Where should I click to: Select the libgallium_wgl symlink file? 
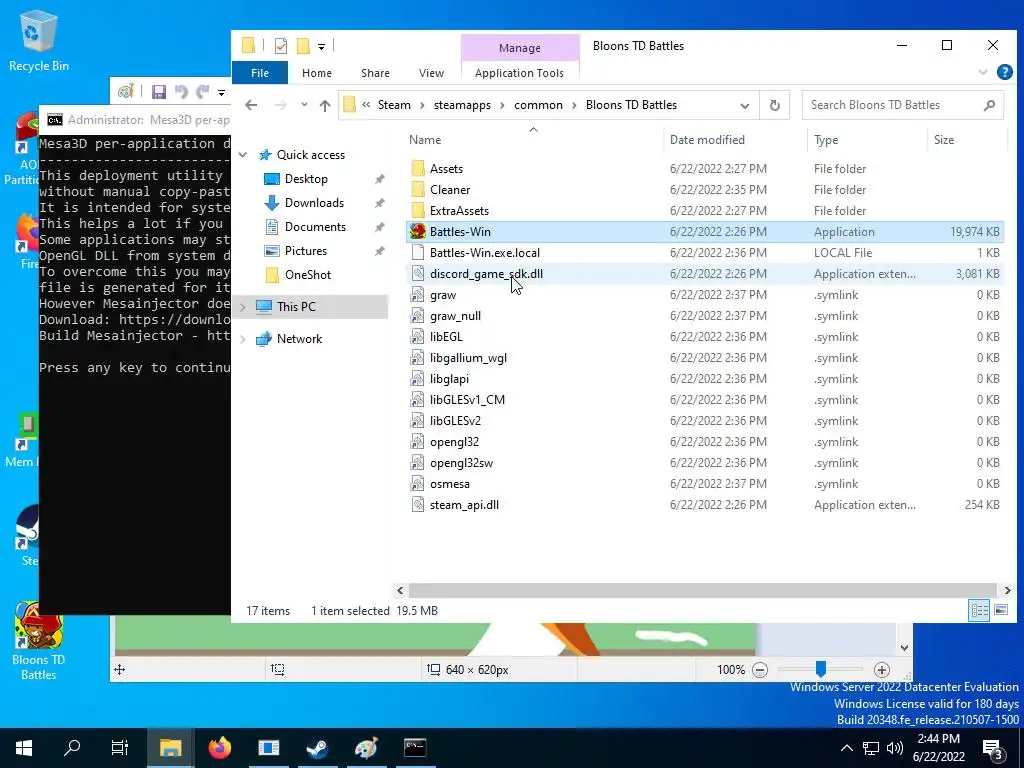468,358
